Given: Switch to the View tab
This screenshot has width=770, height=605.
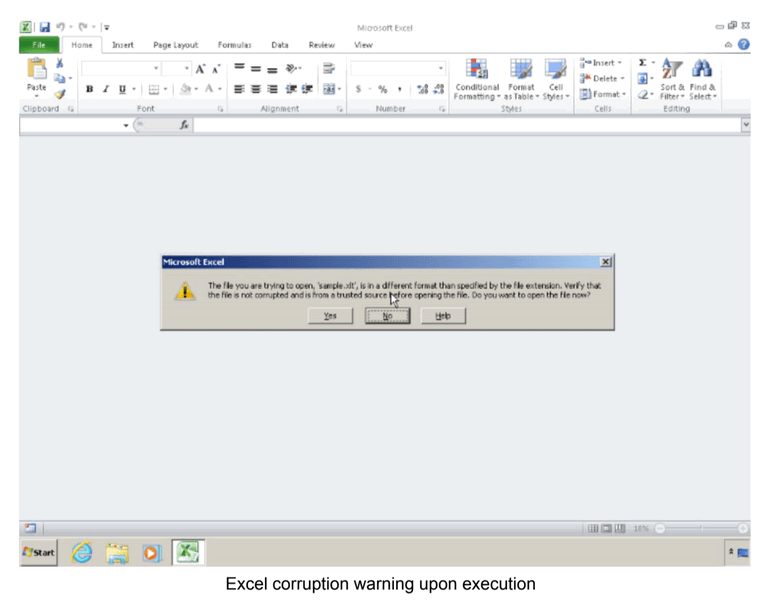Looking at the screenshot, I should pyautogui.click(x=363, y=45).
